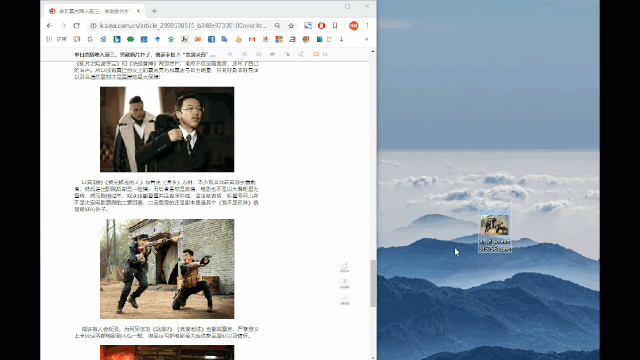Image resolution: width=640 pixels, height=360 pixels.
Task: Open the photo of two gunmen outside brick house
Action: (x=167, y=269)
